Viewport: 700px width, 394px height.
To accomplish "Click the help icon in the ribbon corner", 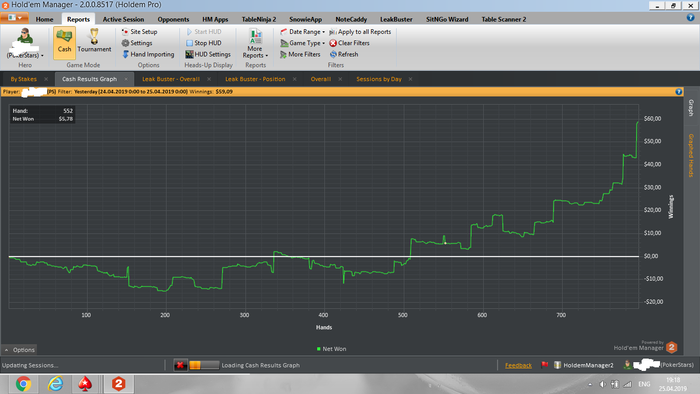I will pyautogui.click(x=691, y=17).
